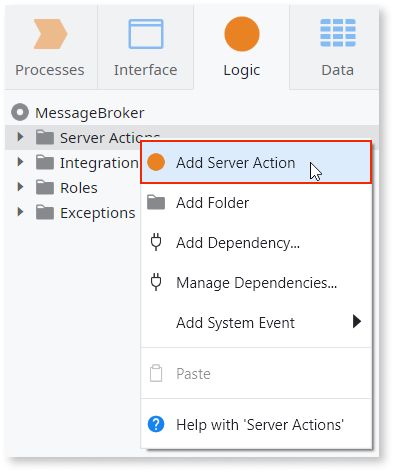
Task: Choose Add Server Action from menu
Action: pos(256,162)
